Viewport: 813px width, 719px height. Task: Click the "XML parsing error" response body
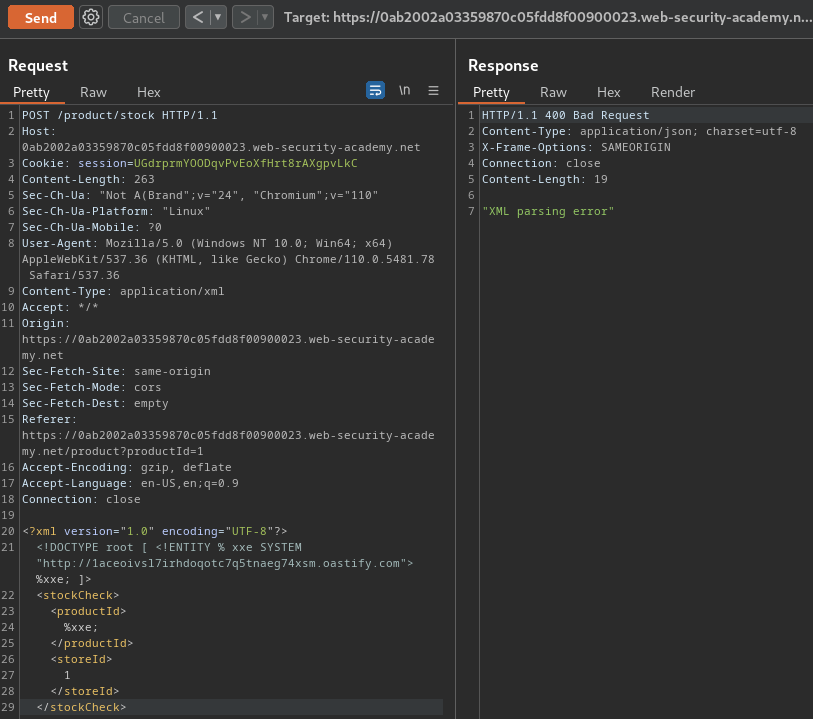coord(548,212)
